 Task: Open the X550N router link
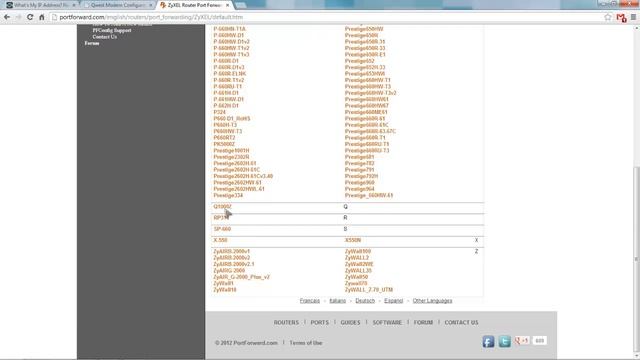point(353,240)
